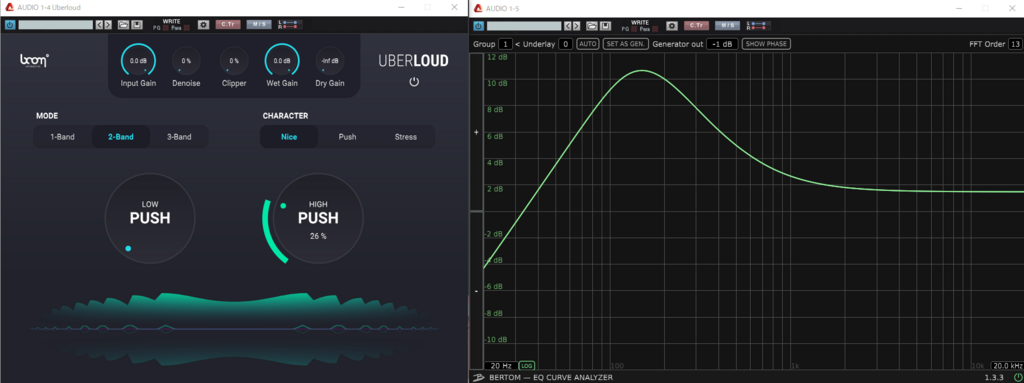Click the Denoise knob
1024x383 pixels.
pos(186,61)
